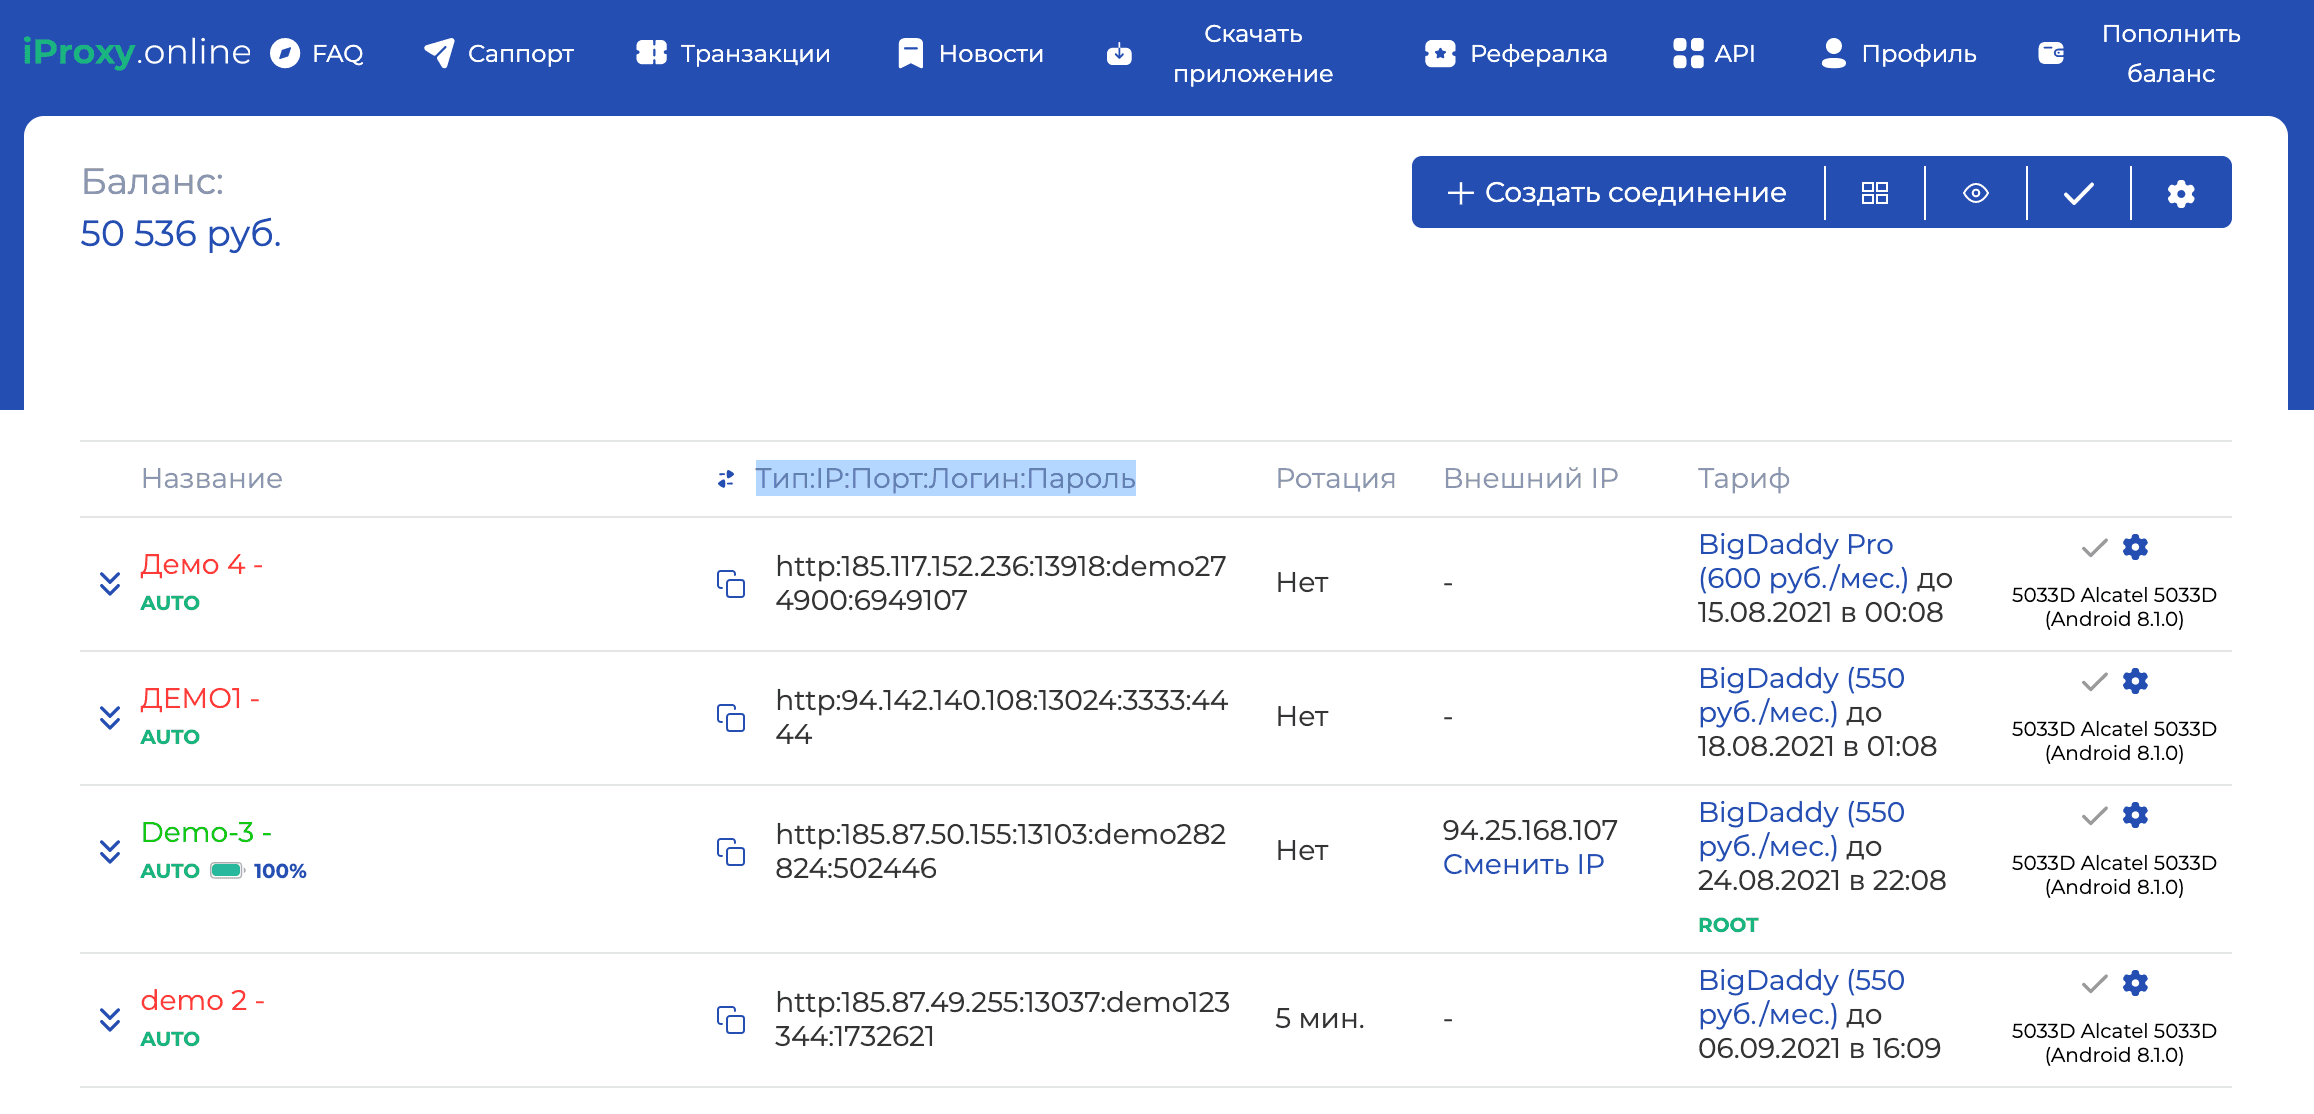Click the Скачать приложение download icon

(x=1119, y=53)
